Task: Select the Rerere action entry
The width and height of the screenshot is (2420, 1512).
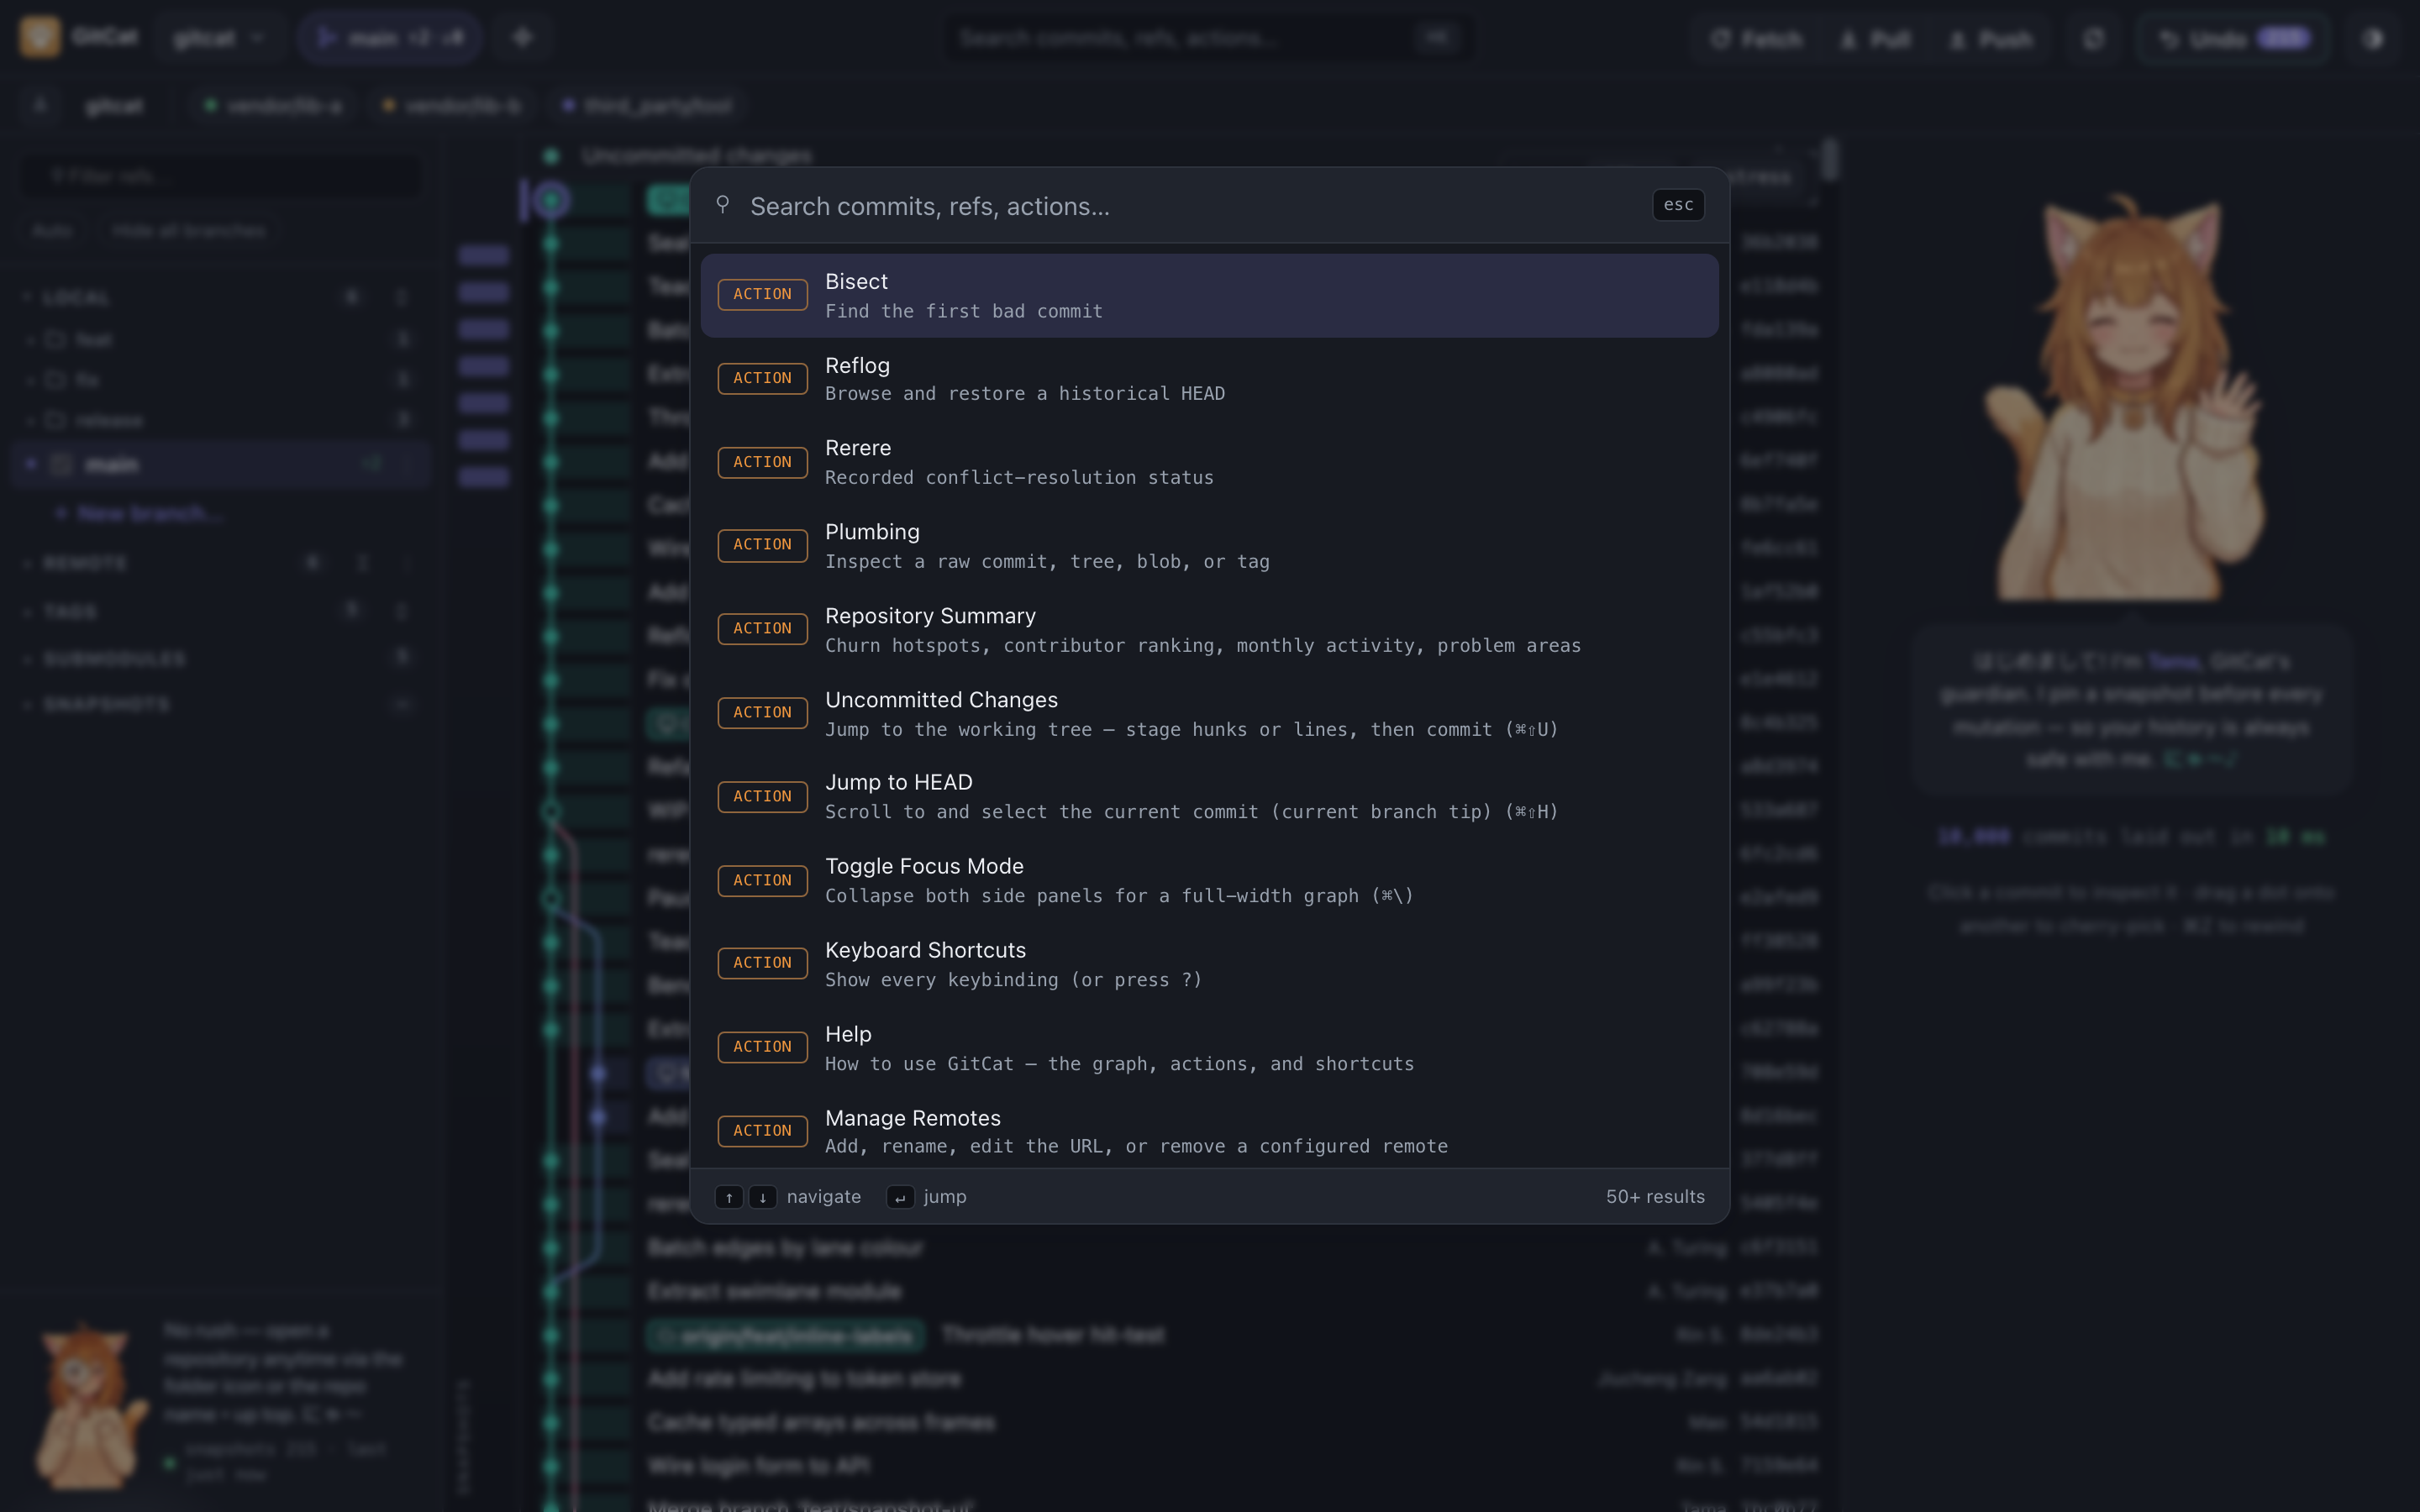Action: pyautogui.click(x=1209, y=462)
